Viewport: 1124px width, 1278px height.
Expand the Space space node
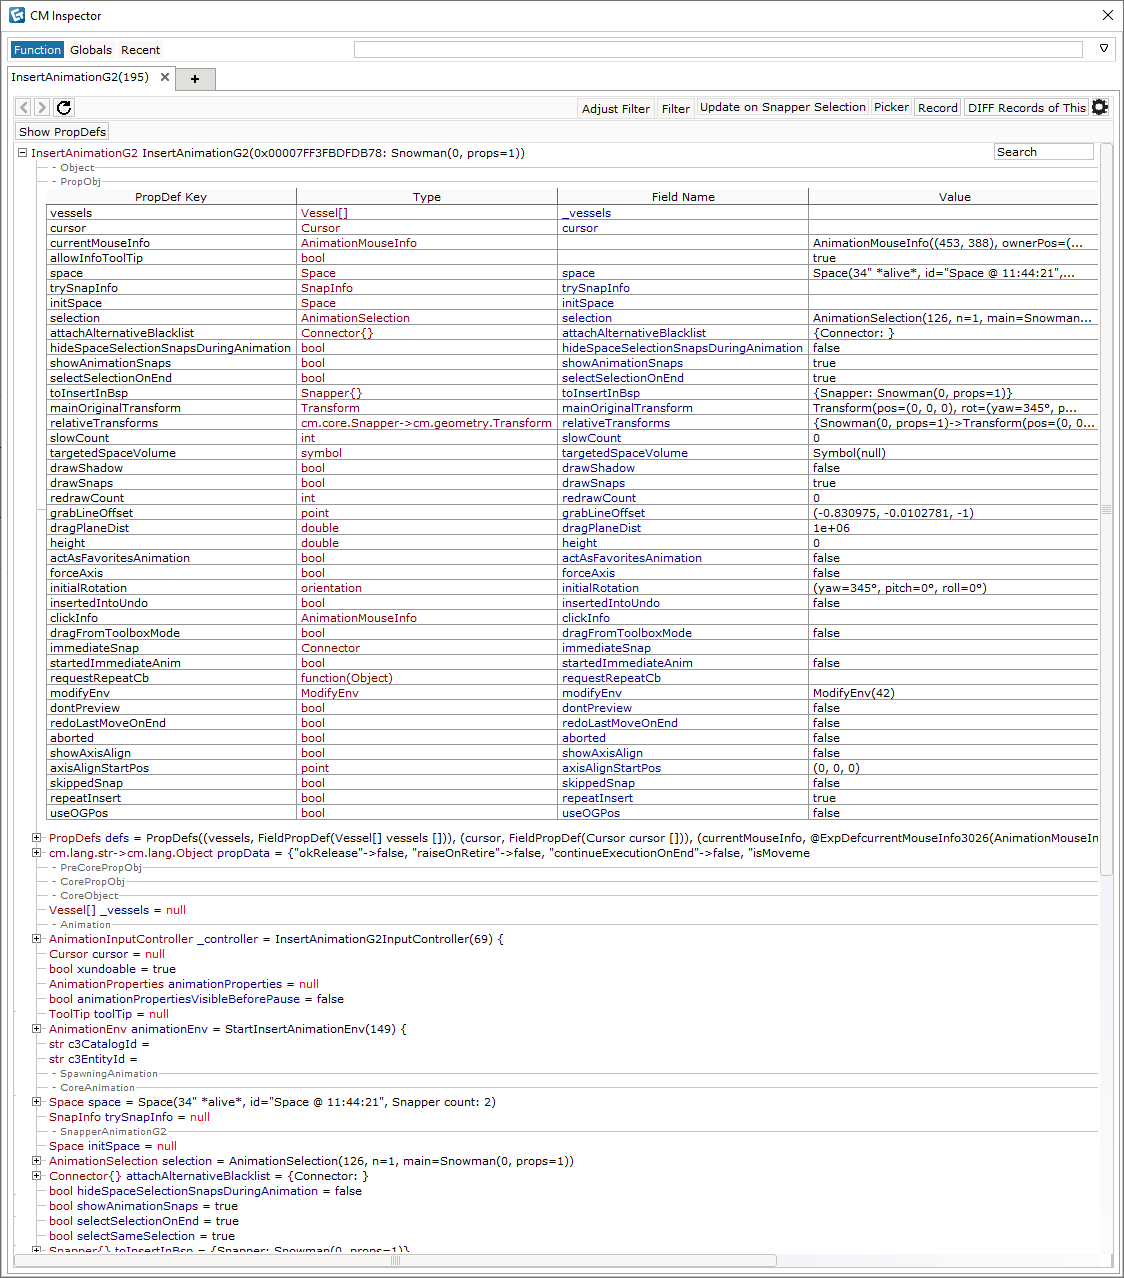pyautogui.click(x=36, y=1102)
